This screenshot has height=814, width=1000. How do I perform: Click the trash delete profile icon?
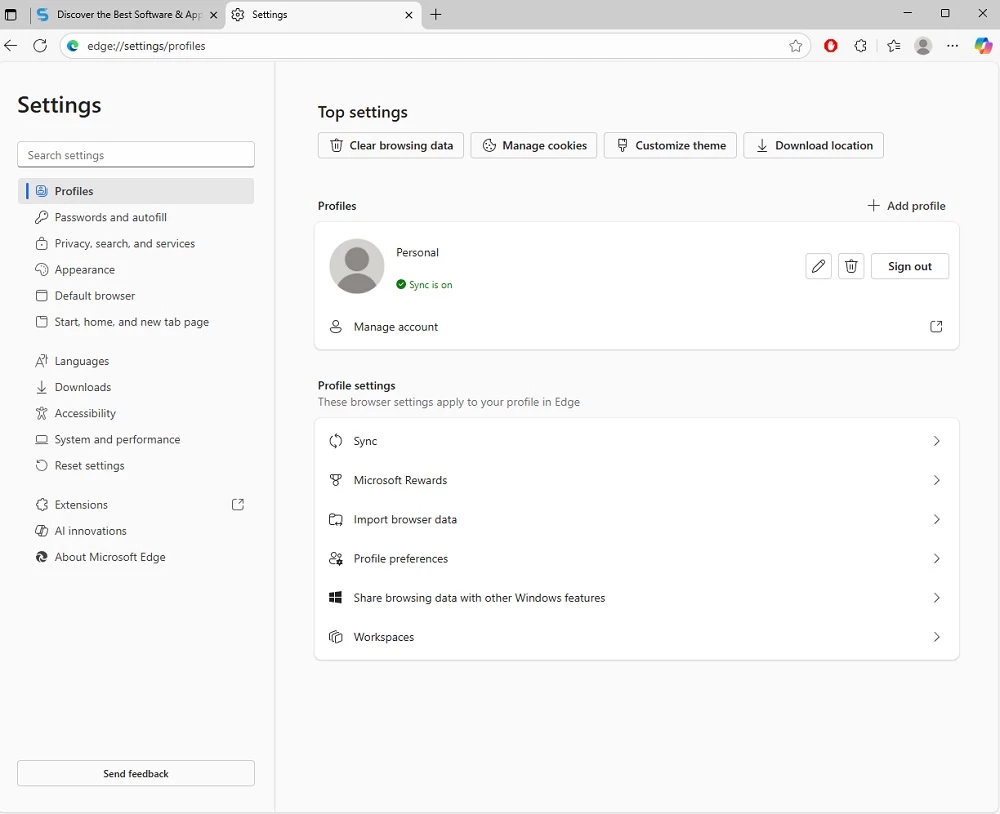coord(851,266)
